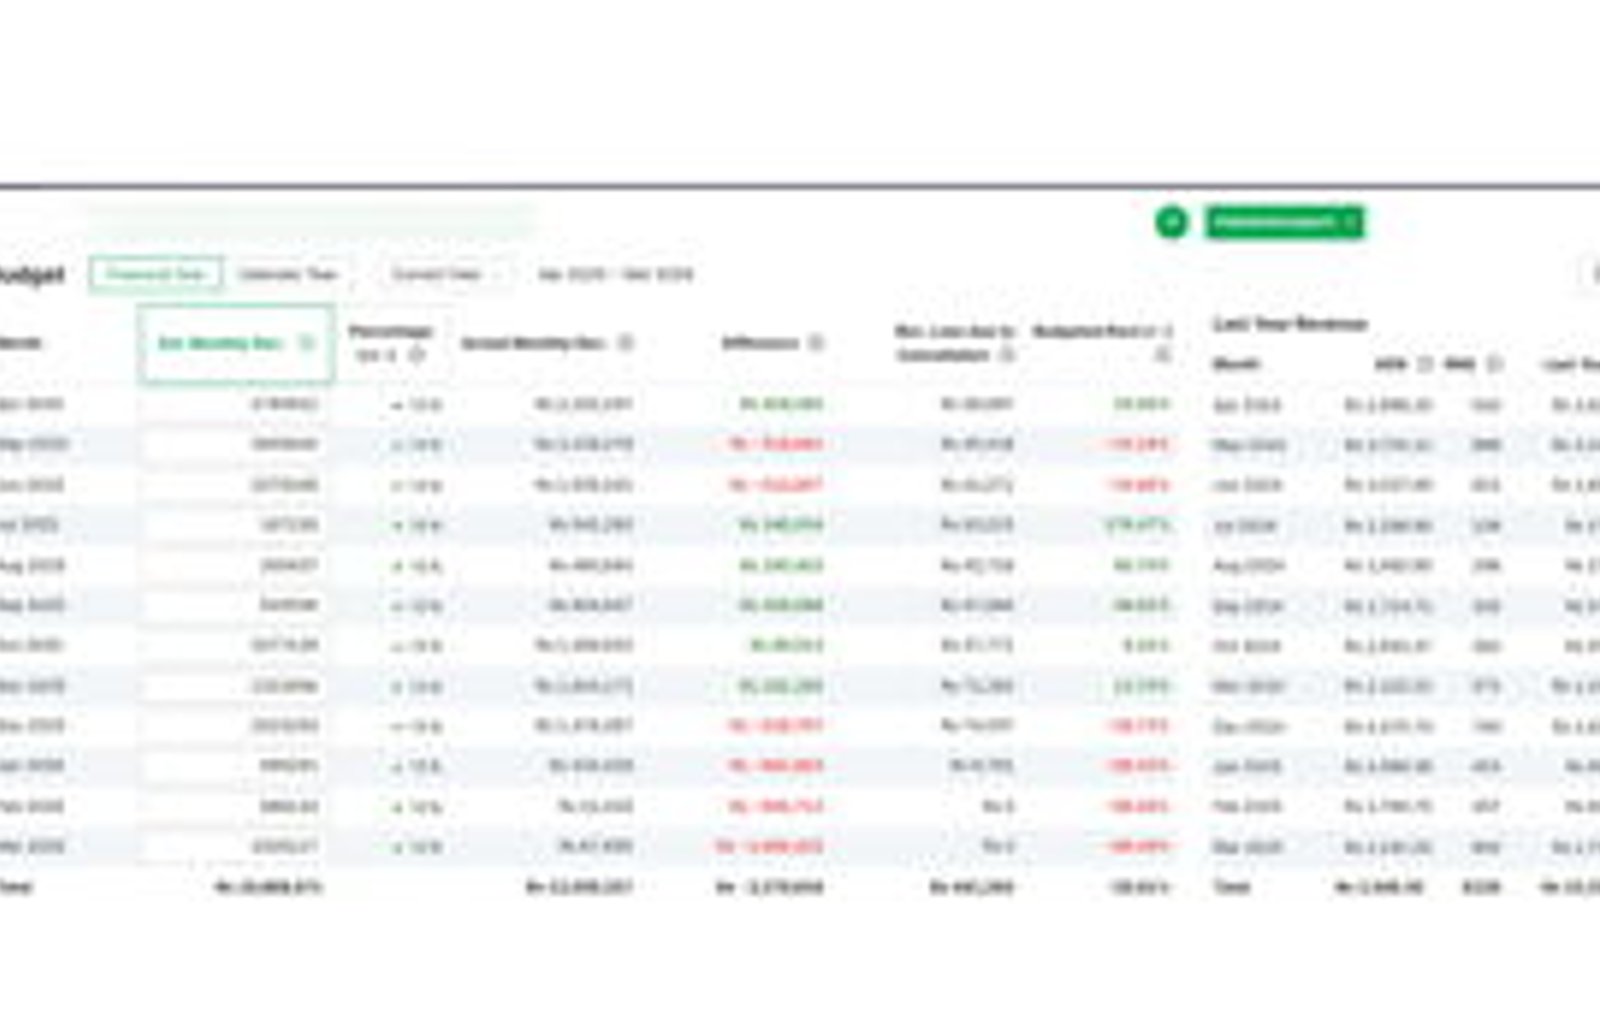This screenshot has width=1600, height=1032.
Task: Click the percentage arrow in the Aug row
Action: (397, 566)
